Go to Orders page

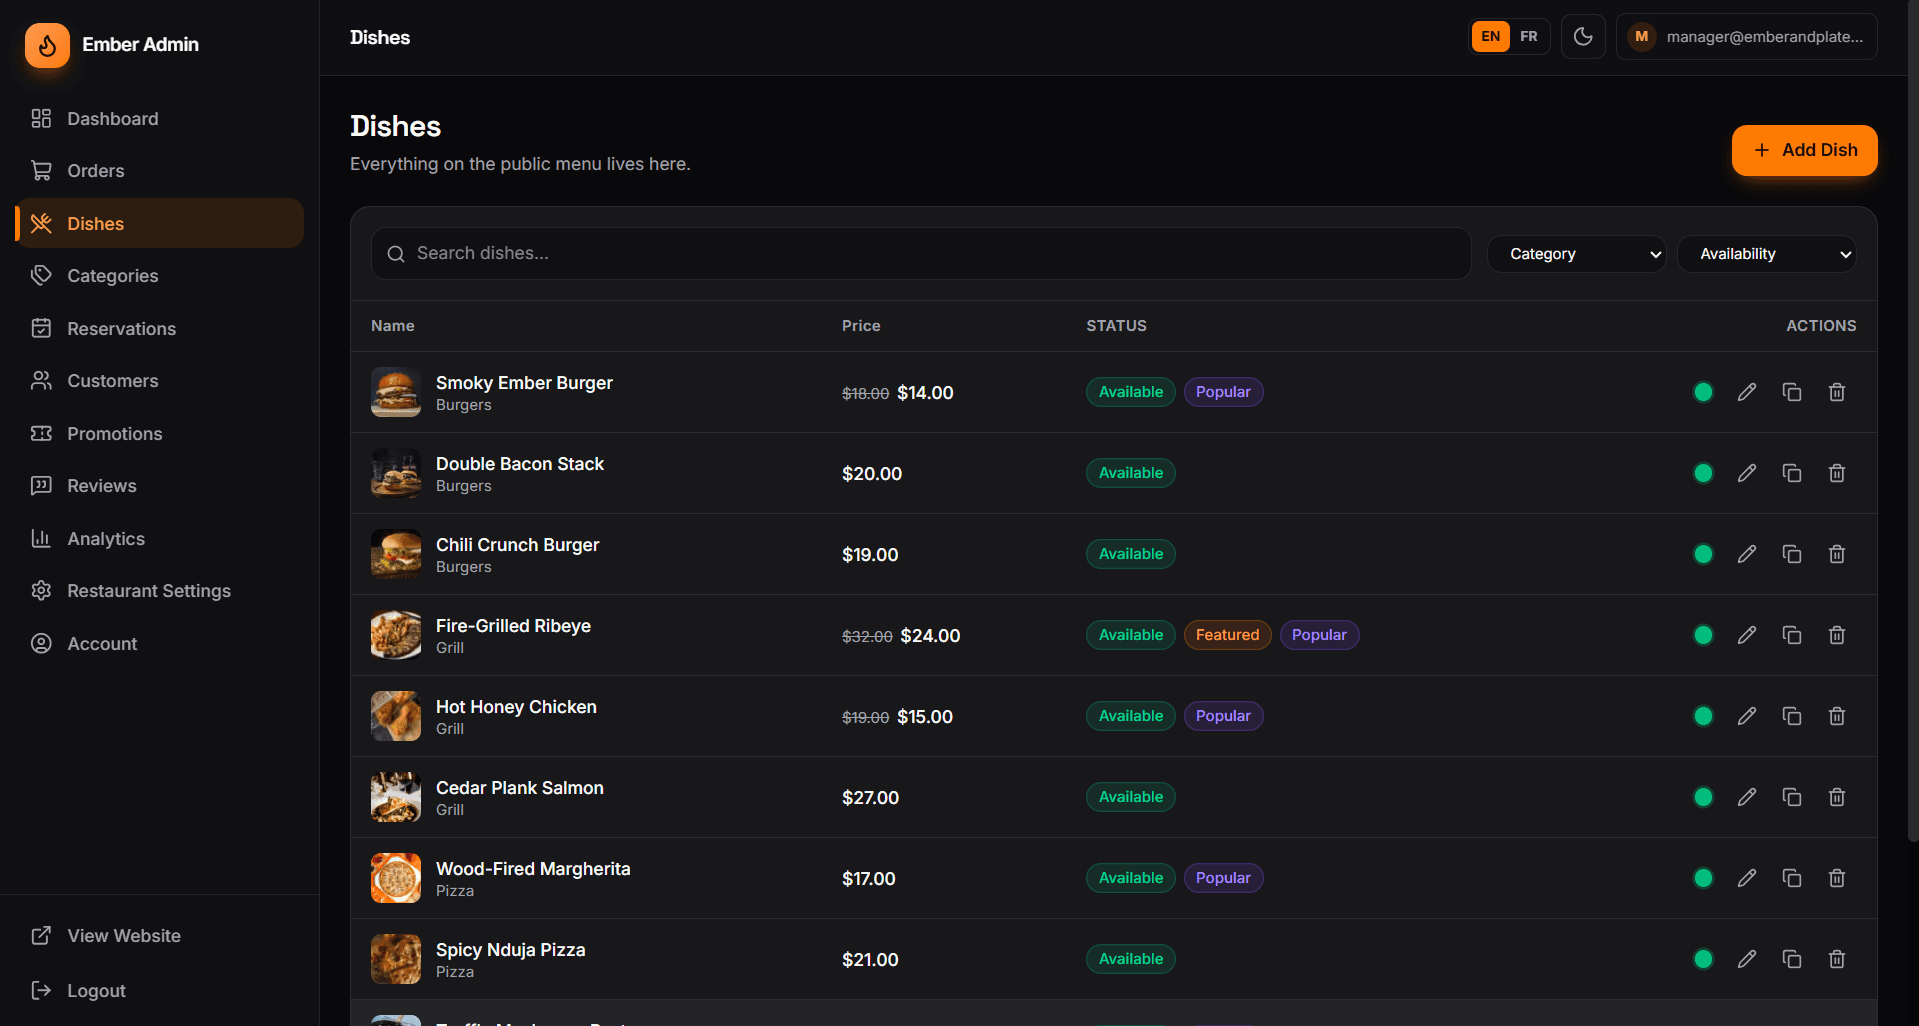tap(159, 171)
